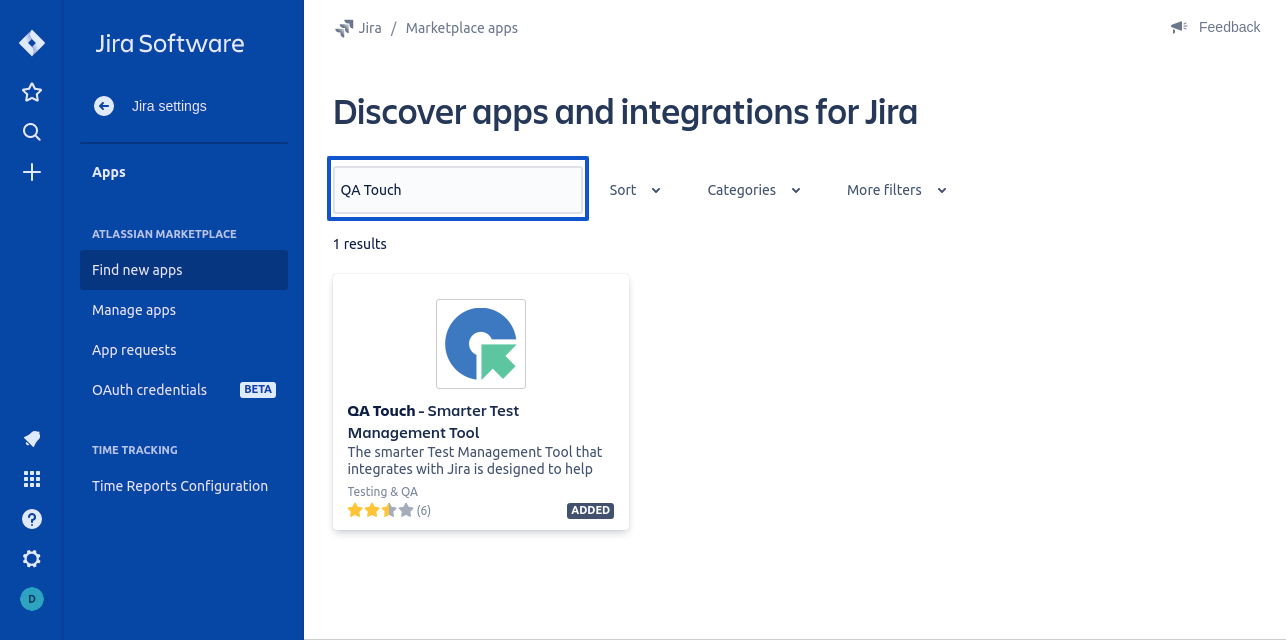Click the '1 results' text
Screen dimensions: 1286x640
360,244
